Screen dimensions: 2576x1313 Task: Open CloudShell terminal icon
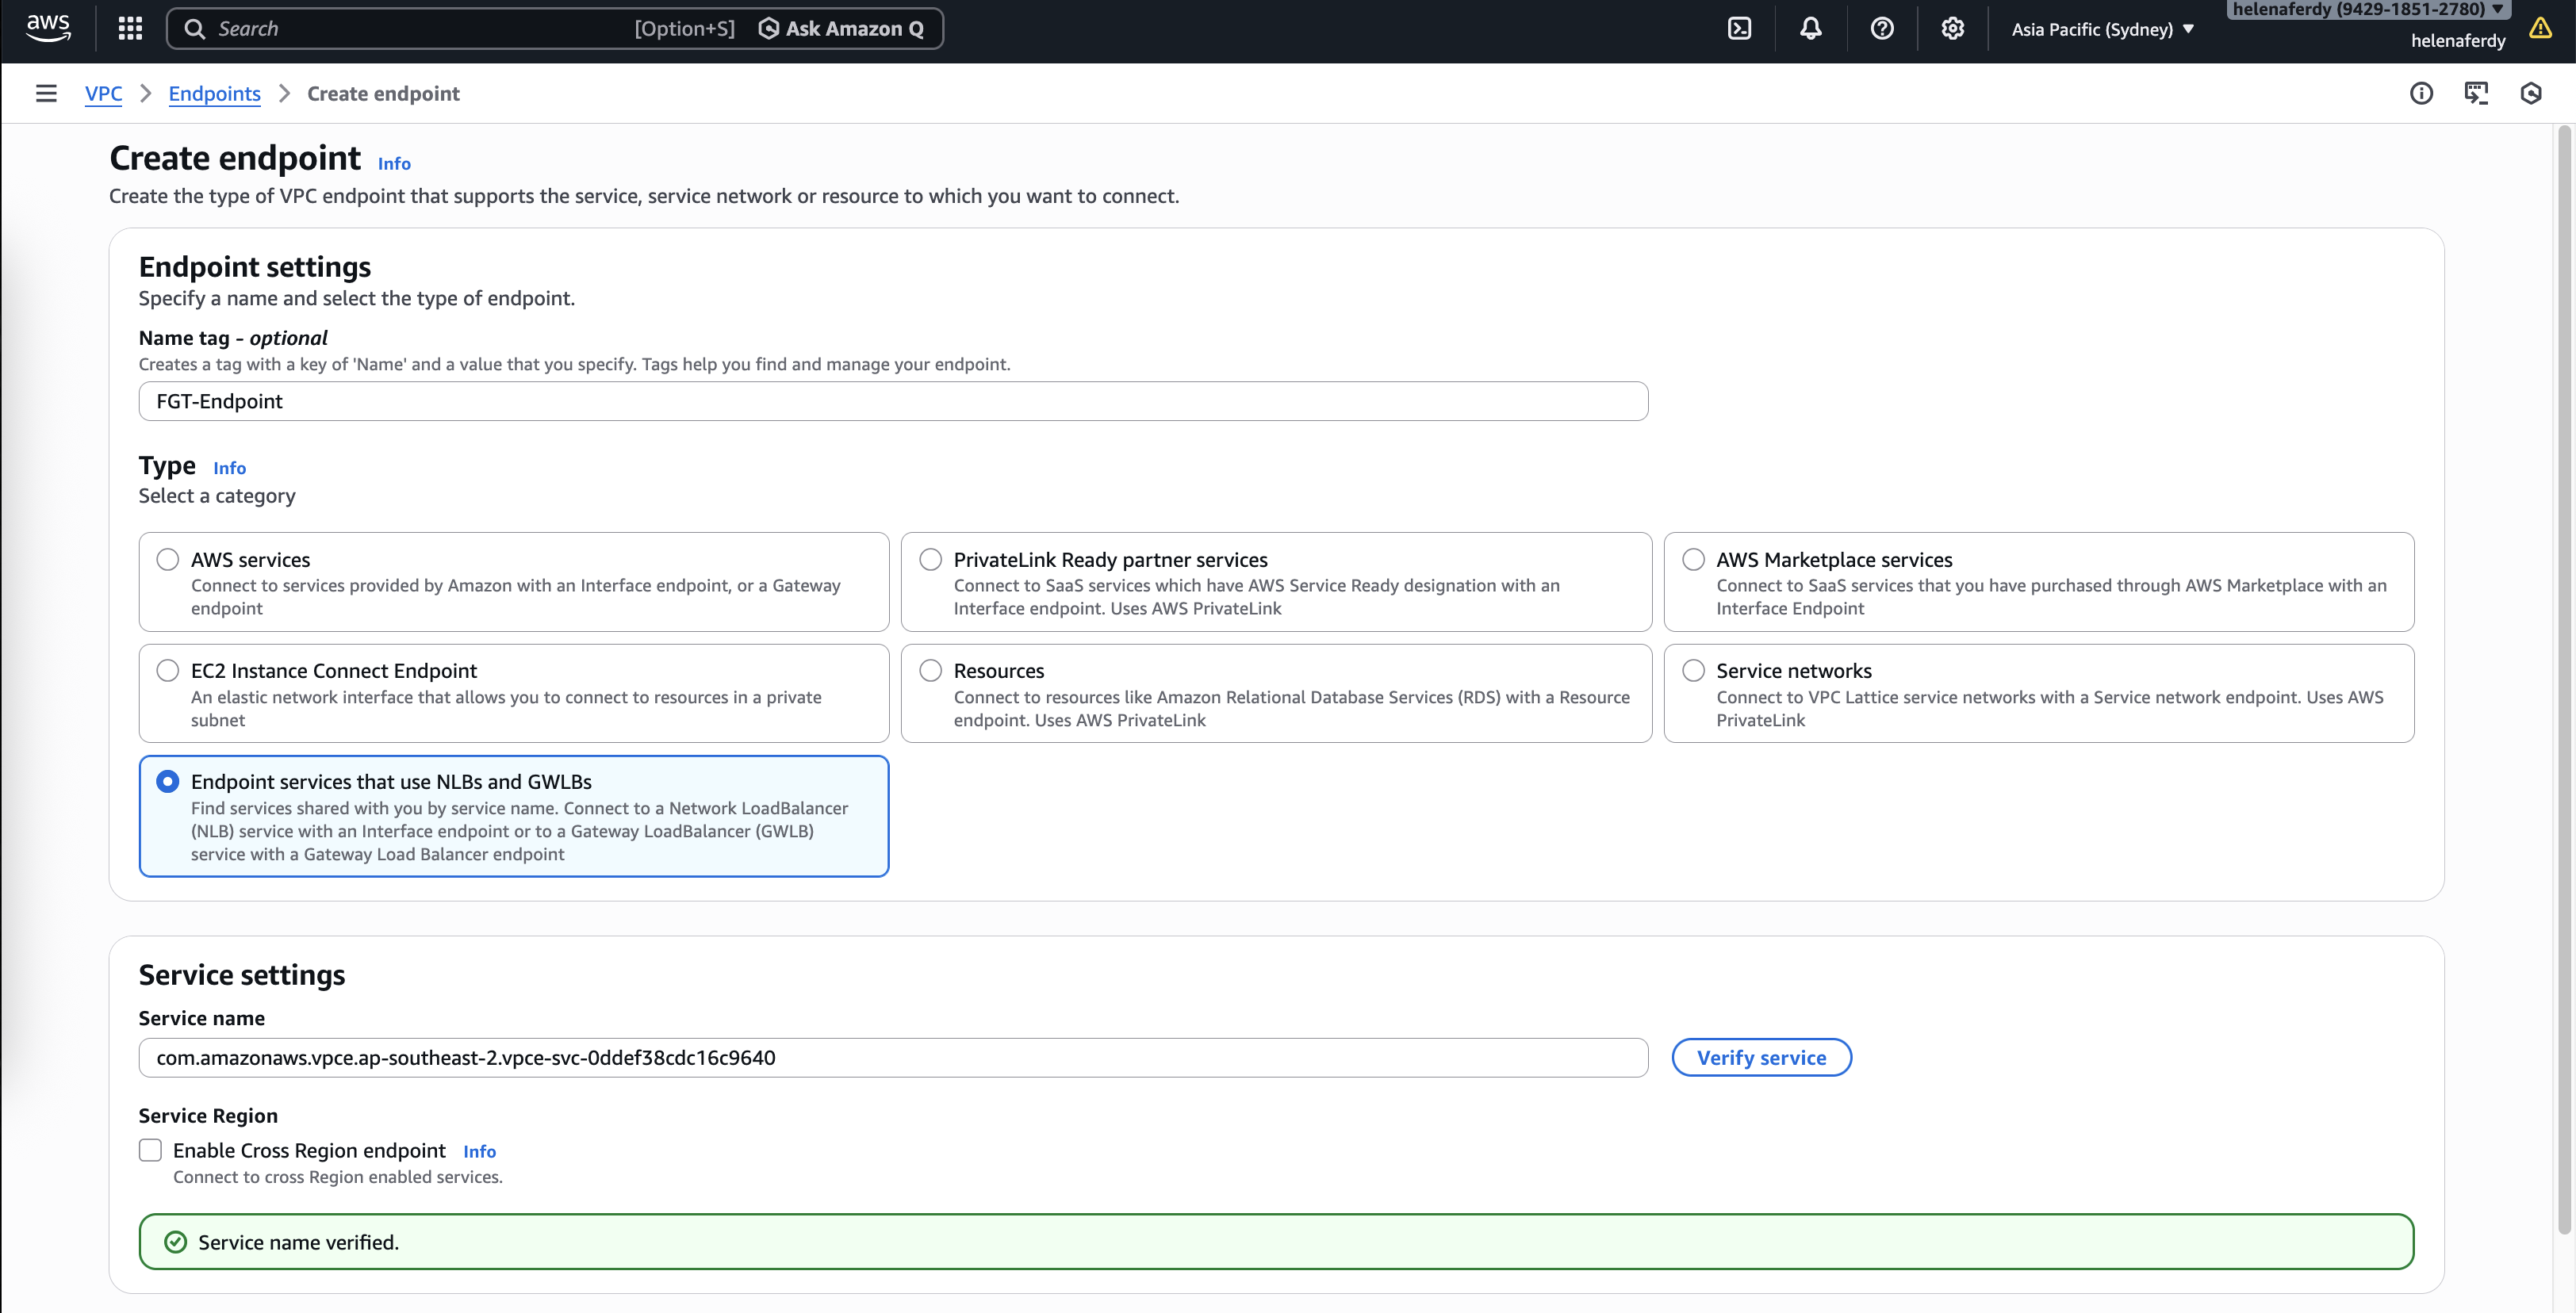tap(1739, 29)
